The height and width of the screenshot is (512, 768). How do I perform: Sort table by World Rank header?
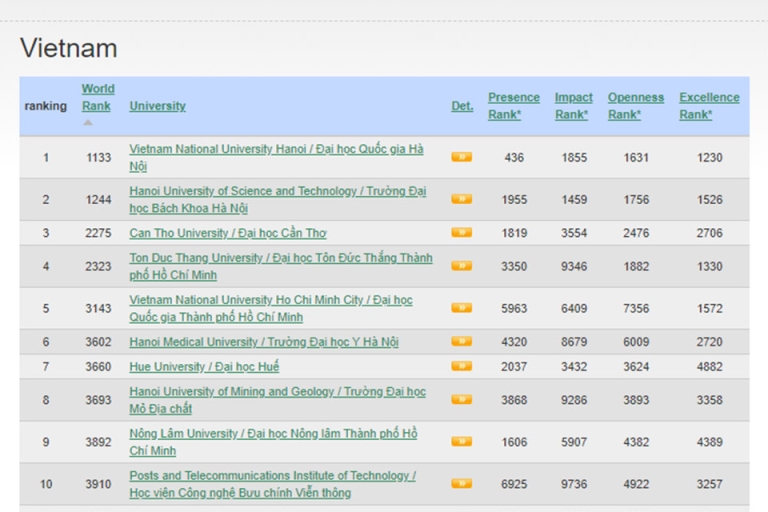pyautogui.click(x=98, y=97)
